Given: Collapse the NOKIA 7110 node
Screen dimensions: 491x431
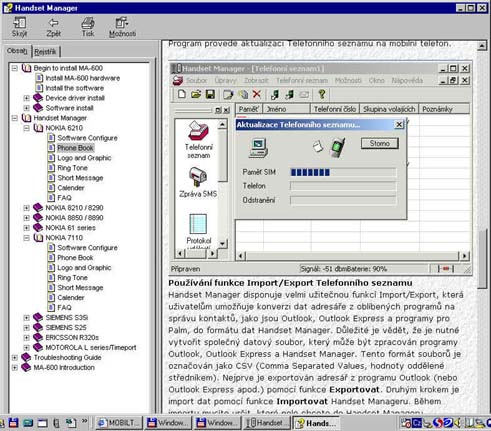Looking at the screenshot, I should coord(27,238).
